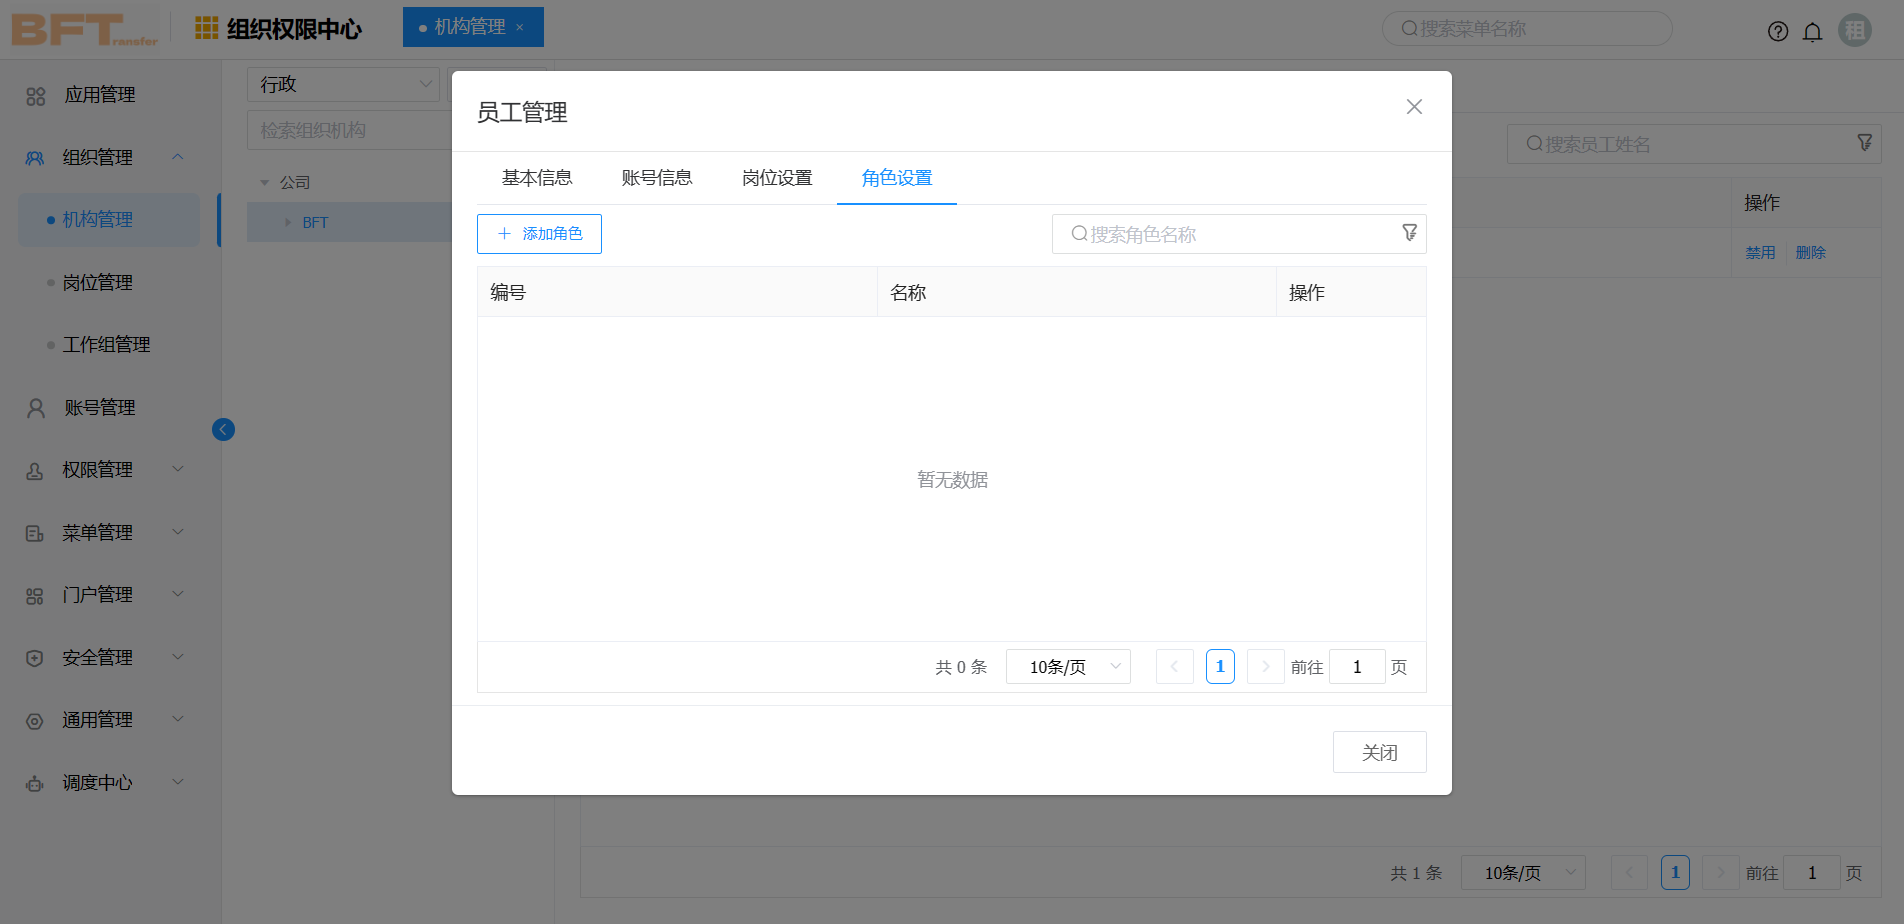Screen dimensions: 1904x924
Task: Collapse the sidebar with the blue arrow
Action: coord(223,429)
